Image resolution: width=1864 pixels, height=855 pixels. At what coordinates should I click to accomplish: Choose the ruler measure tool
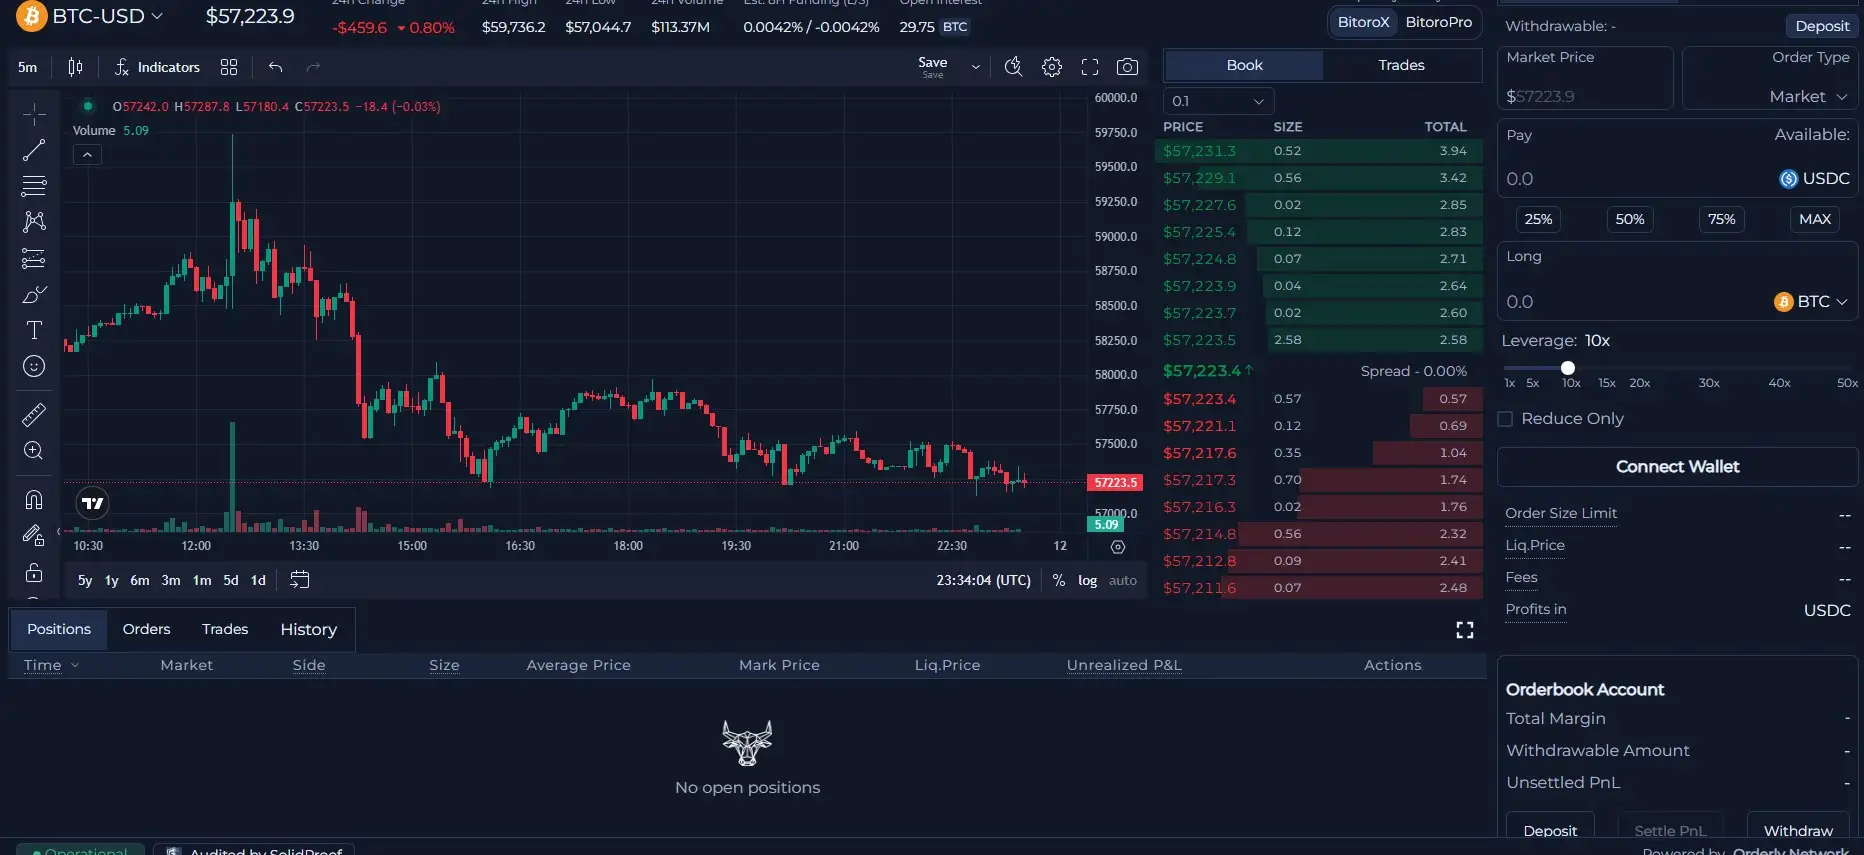34,414
